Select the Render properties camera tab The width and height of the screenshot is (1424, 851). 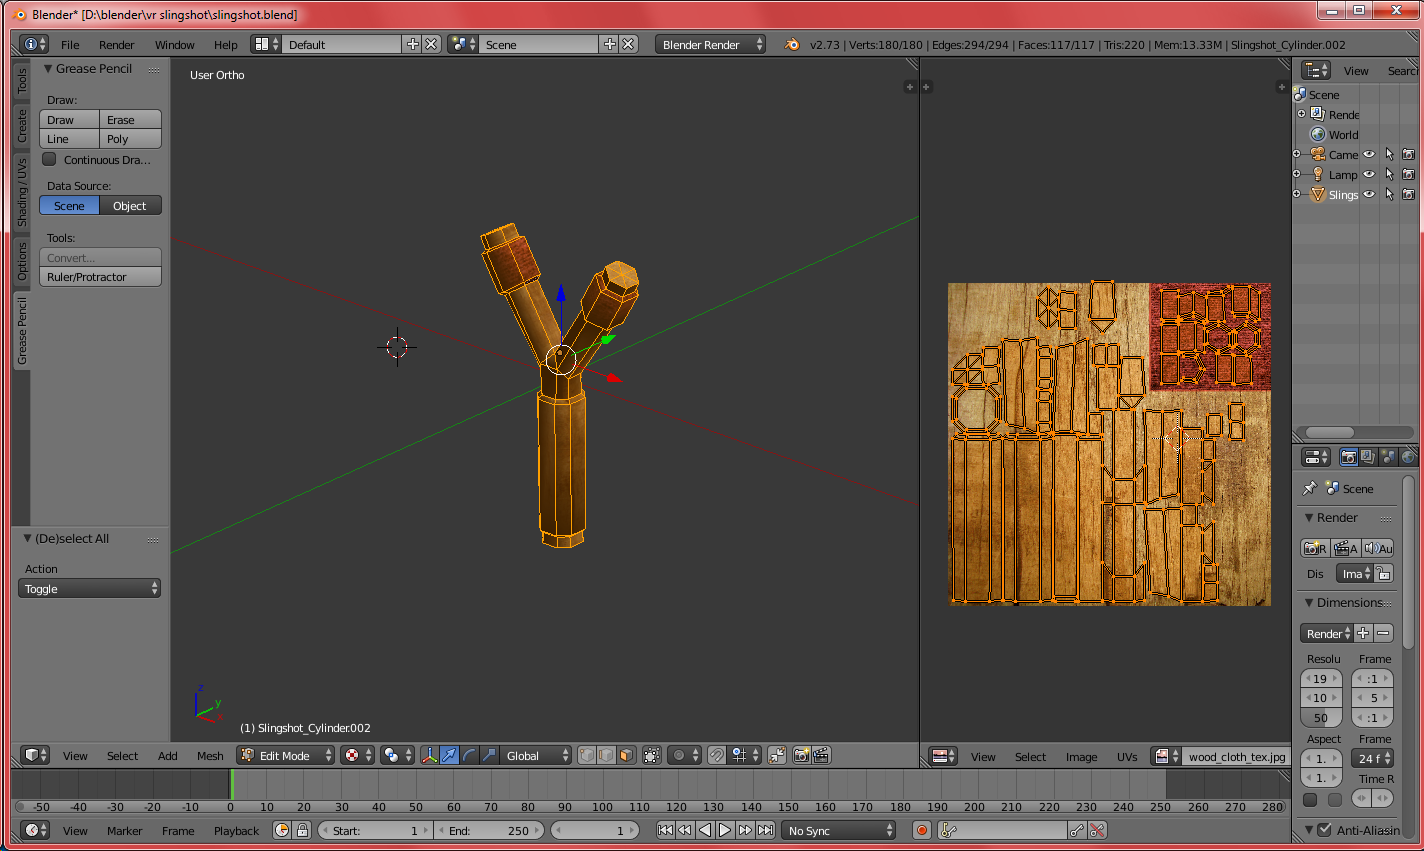(x=1348, y=457)
